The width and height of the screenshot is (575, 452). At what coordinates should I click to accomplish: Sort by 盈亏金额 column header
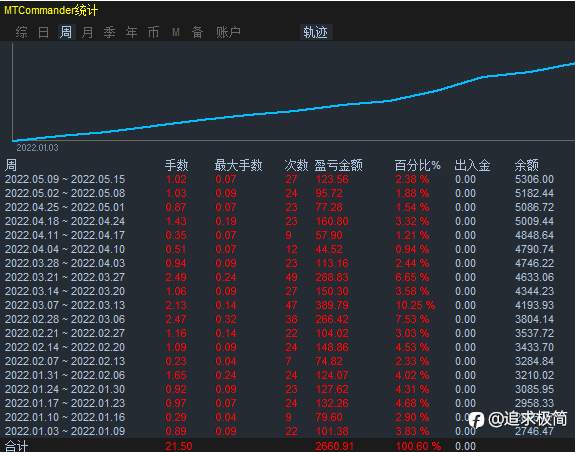click(338, 165)
